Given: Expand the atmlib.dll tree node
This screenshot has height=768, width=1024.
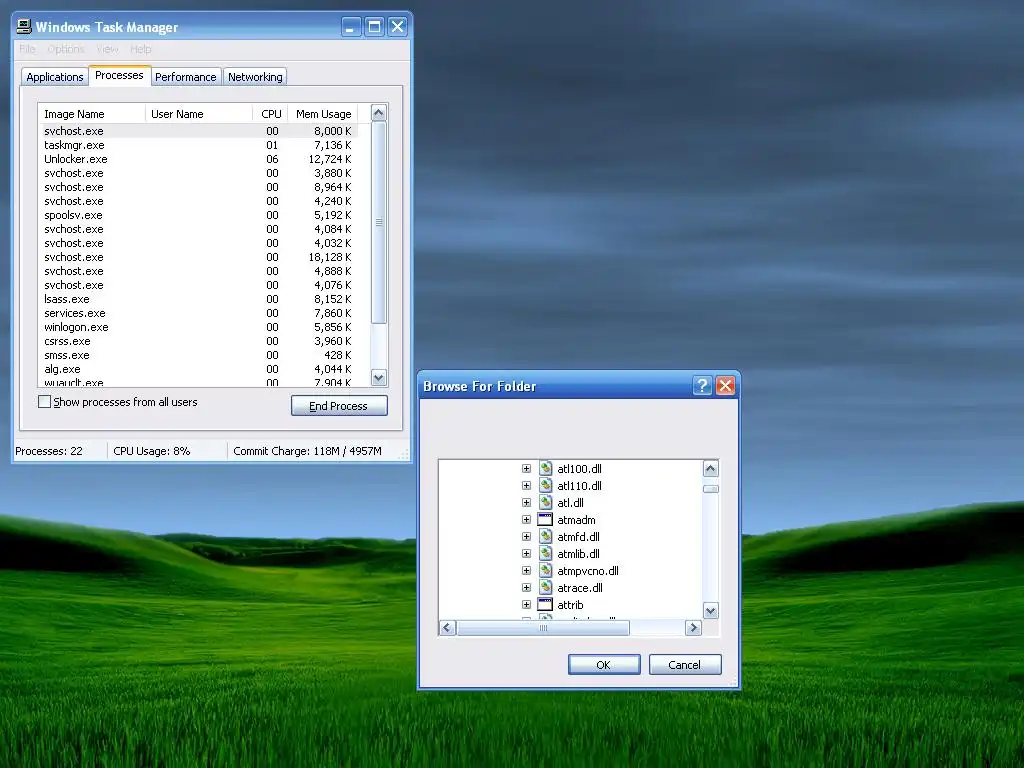Looking at the screenshot, I should pos(526,553).
